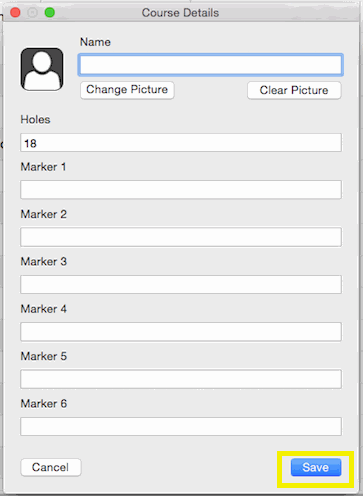Save the course details
This screenshot has height=496, width=363.
point(316,467)
